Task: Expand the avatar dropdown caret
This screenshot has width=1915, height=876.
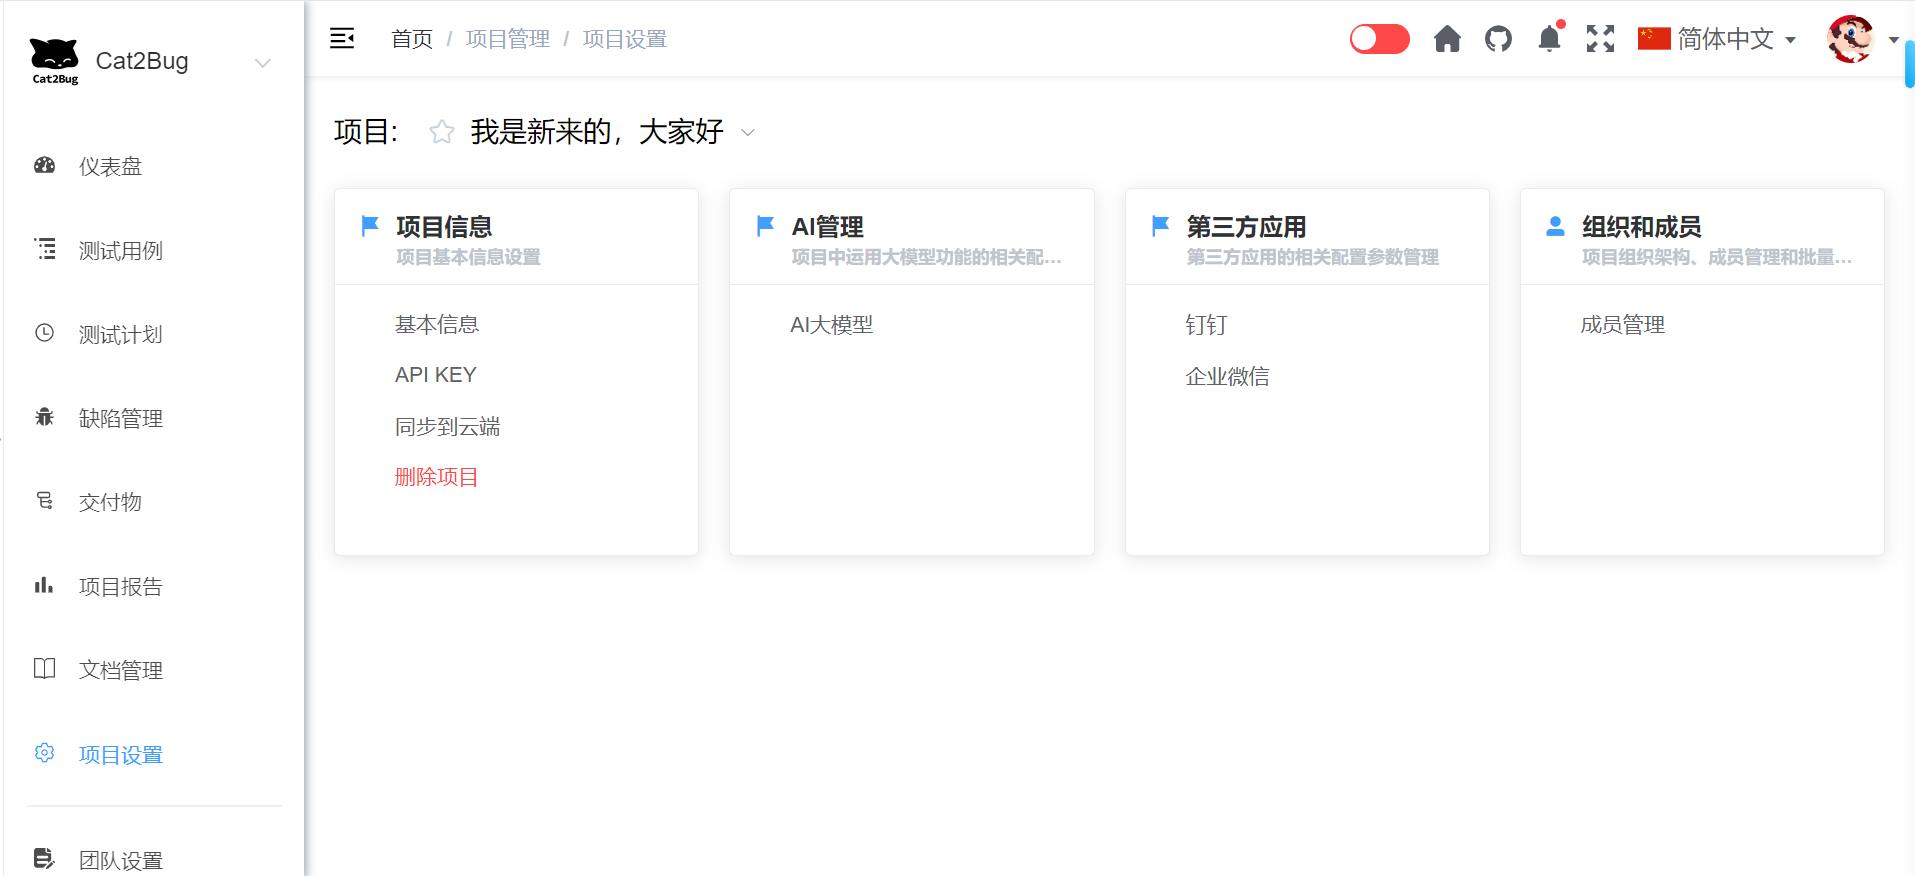Action: 1894,40
